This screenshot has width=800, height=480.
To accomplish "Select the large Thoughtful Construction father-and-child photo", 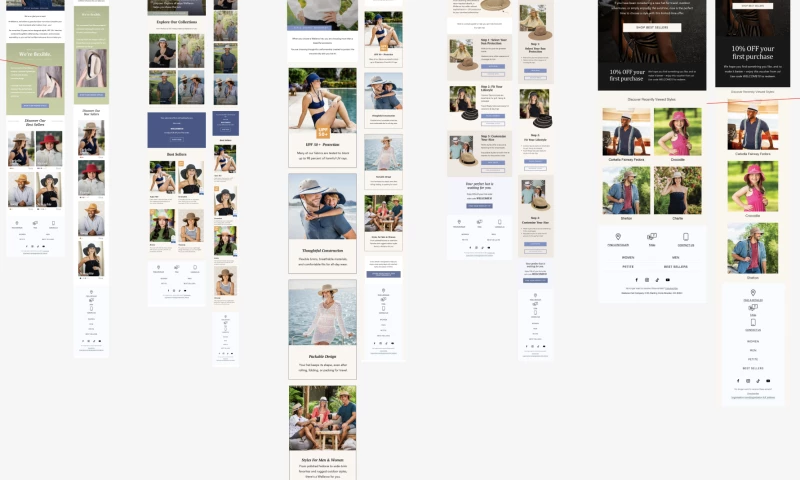I will tap(322, 207).
